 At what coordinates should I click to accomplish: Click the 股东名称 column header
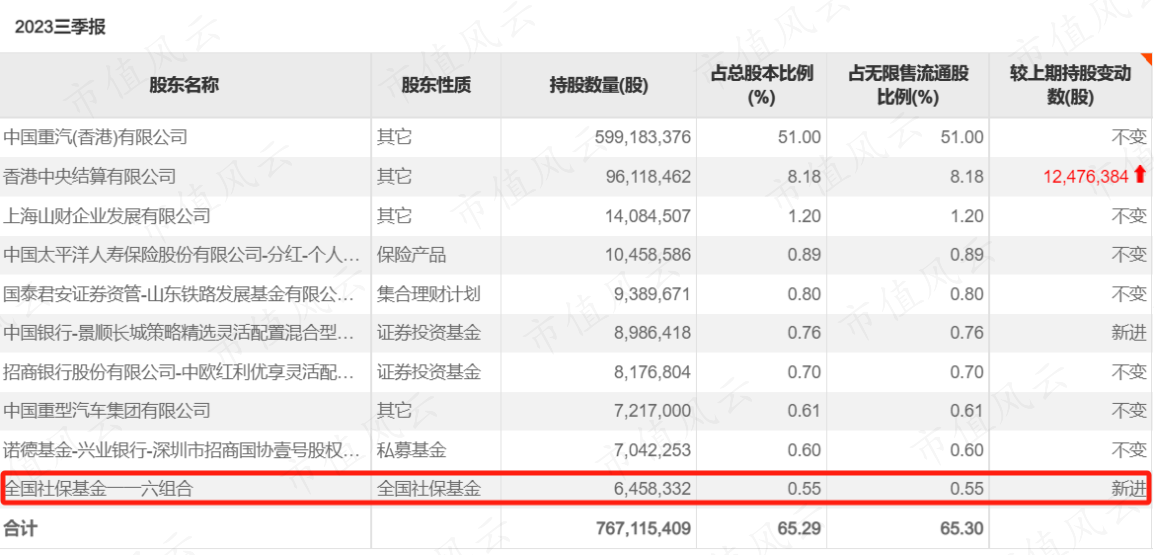tap(185, 85)
